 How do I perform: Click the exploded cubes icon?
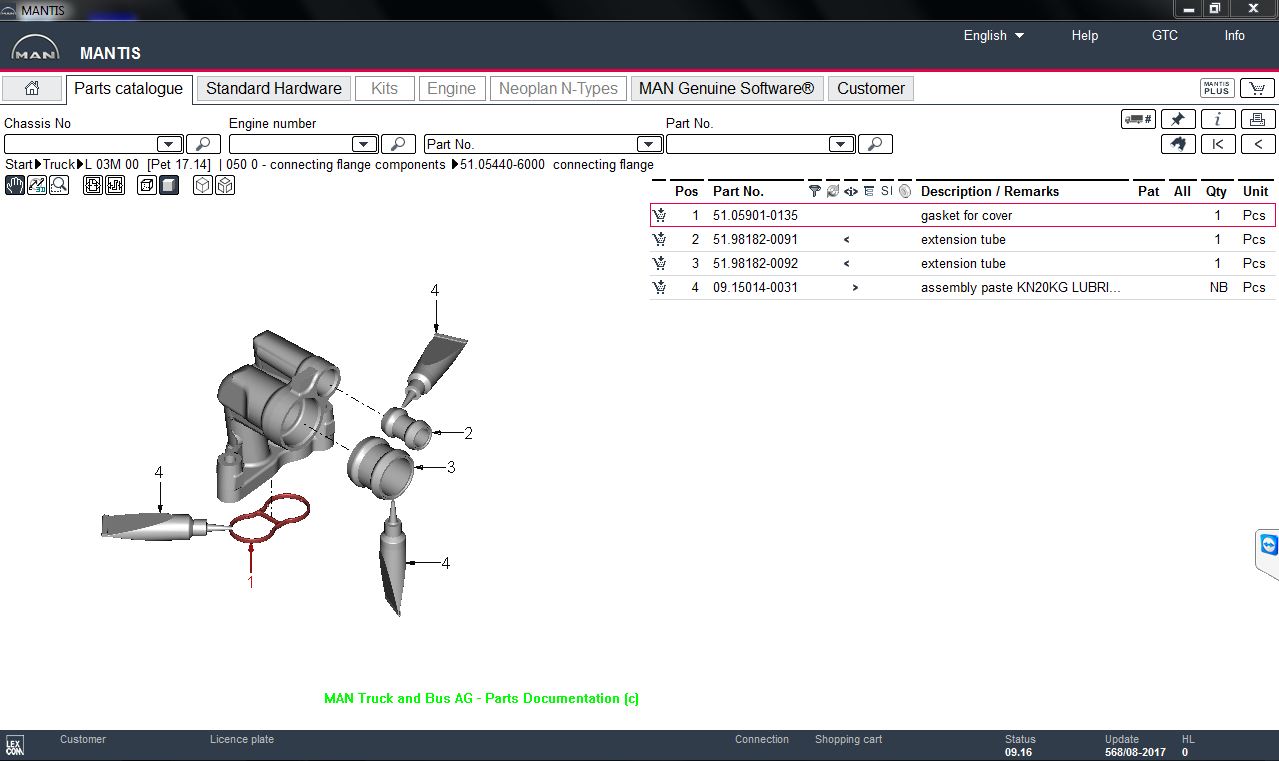pyautogui.click(x=225, y=185)
